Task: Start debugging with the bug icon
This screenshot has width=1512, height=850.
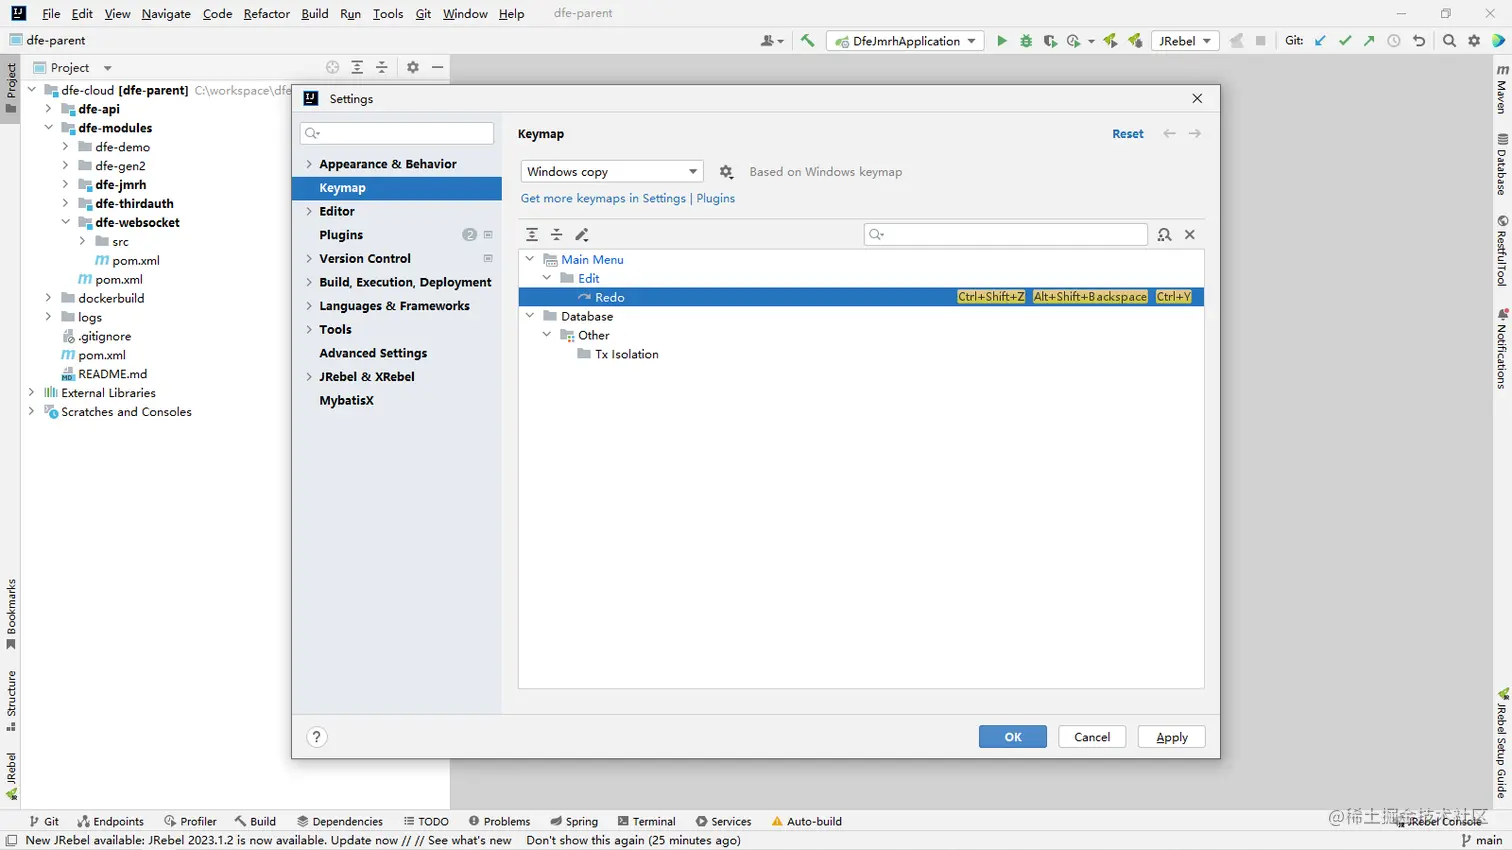Action: 1026,41
